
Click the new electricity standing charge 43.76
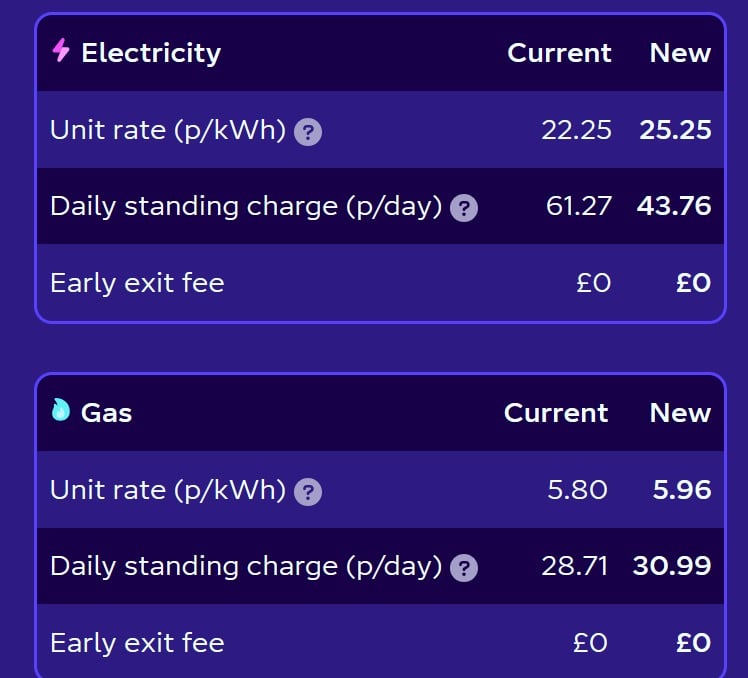(674, 206)
